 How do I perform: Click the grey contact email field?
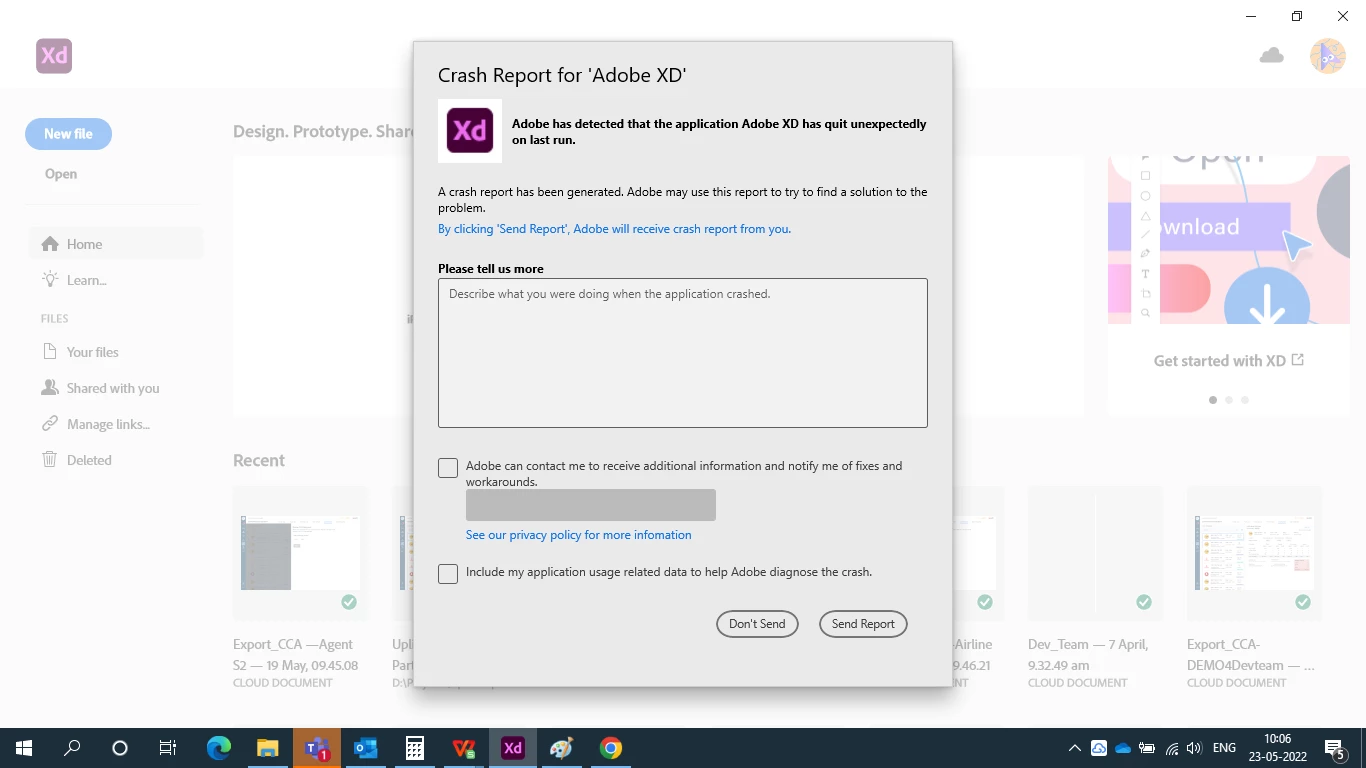[x=591, y=505]
